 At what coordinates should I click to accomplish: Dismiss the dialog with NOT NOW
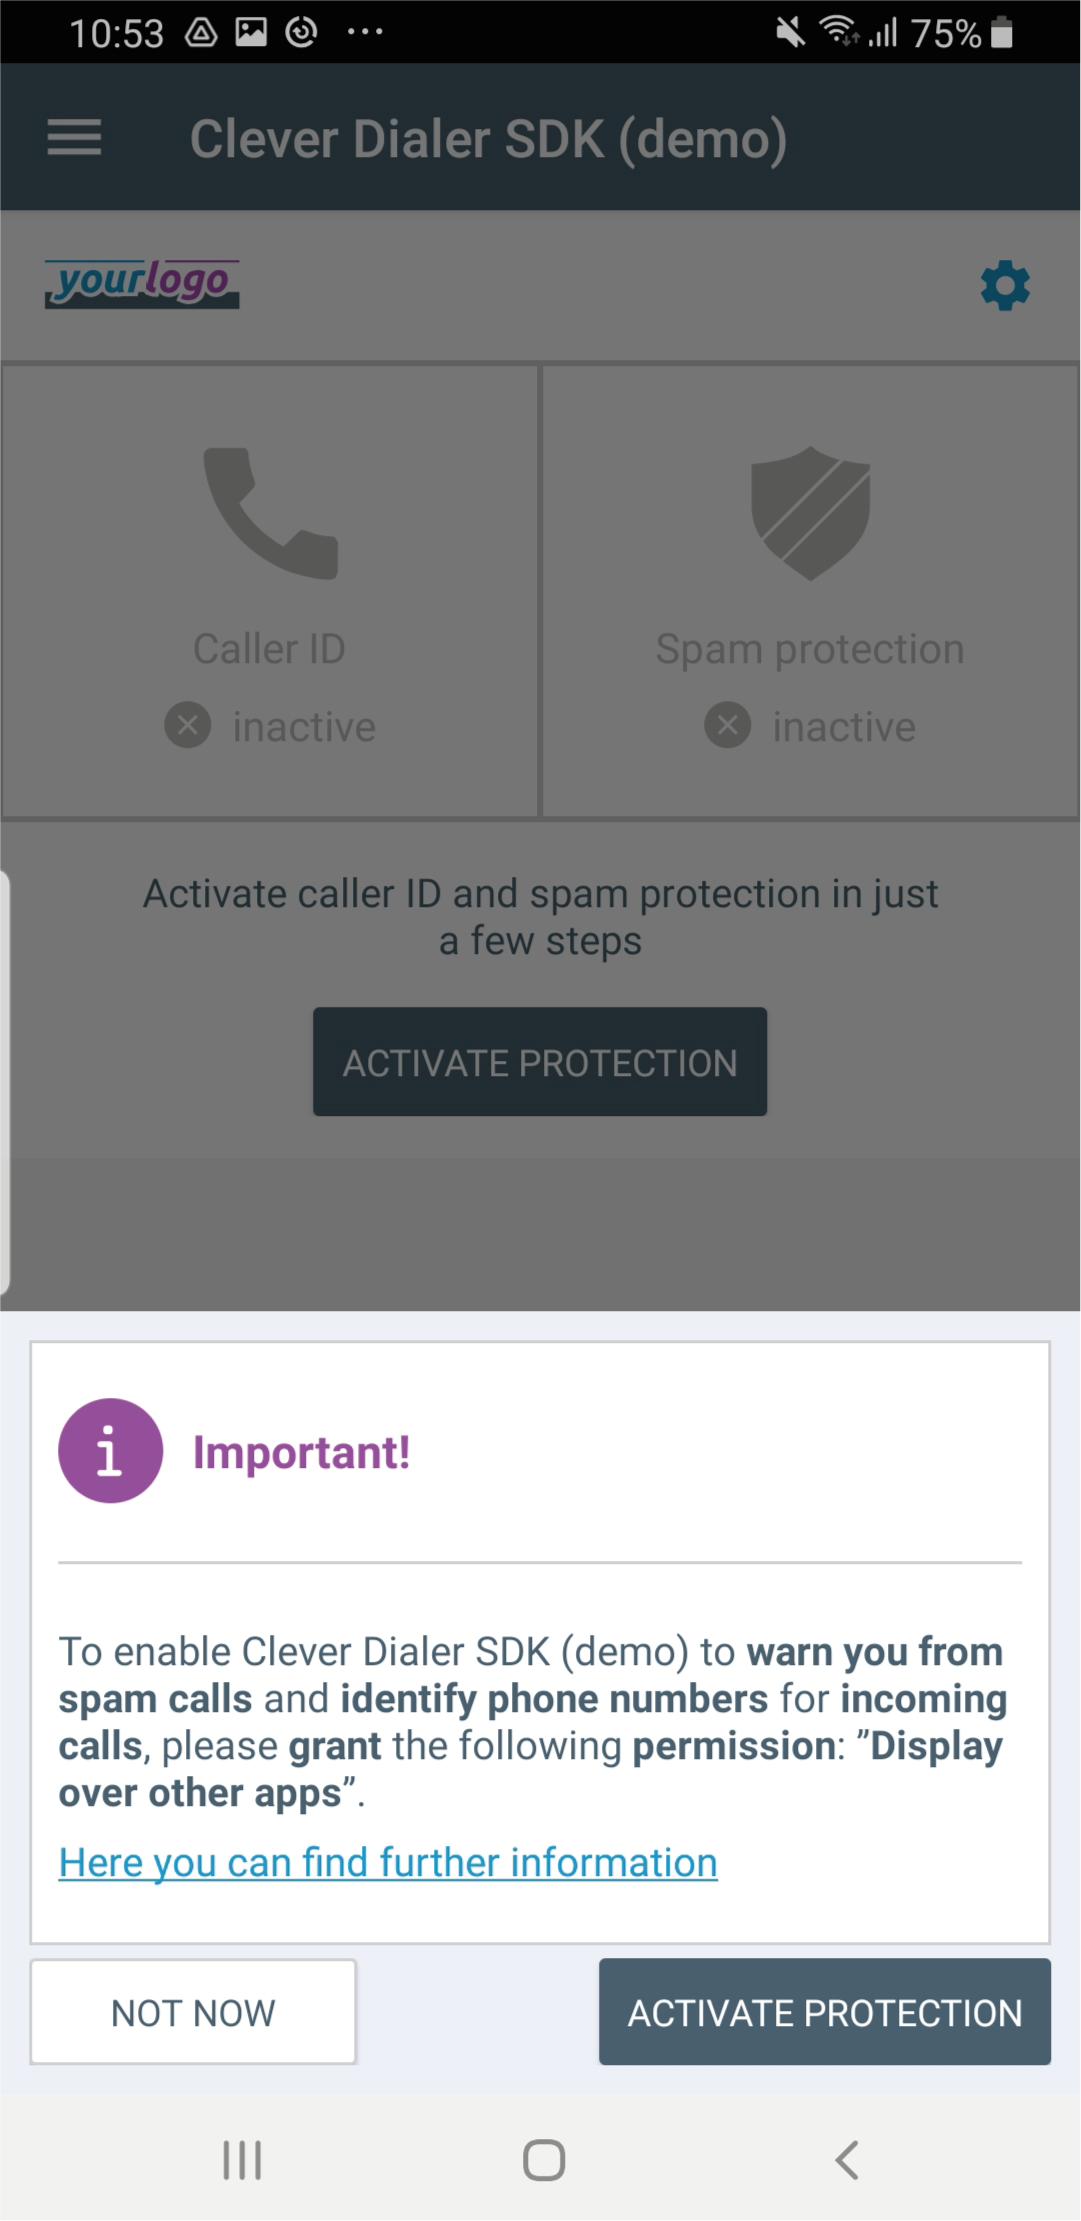click(x=192, y=2011)
